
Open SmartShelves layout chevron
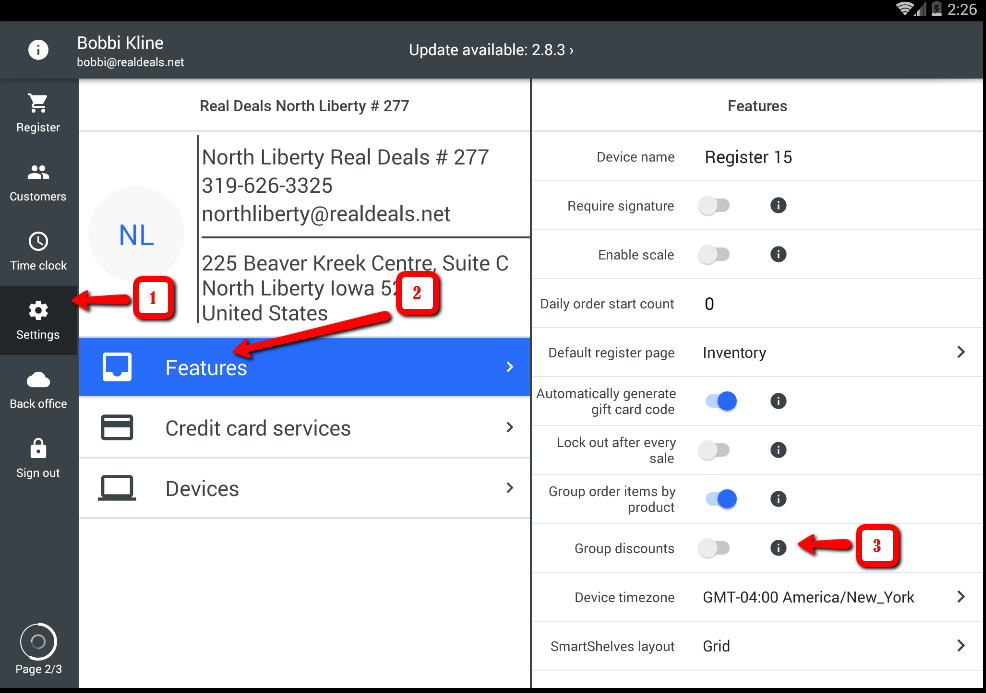pos(961,646)
